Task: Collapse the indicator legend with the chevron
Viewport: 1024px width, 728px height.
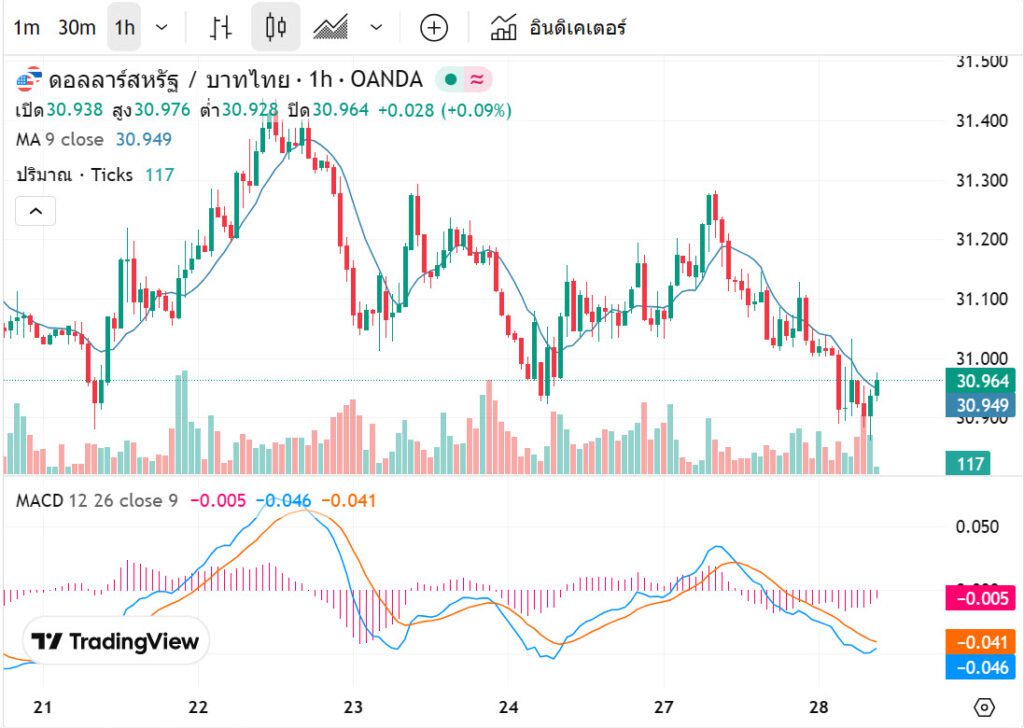Action: point(35,211)
